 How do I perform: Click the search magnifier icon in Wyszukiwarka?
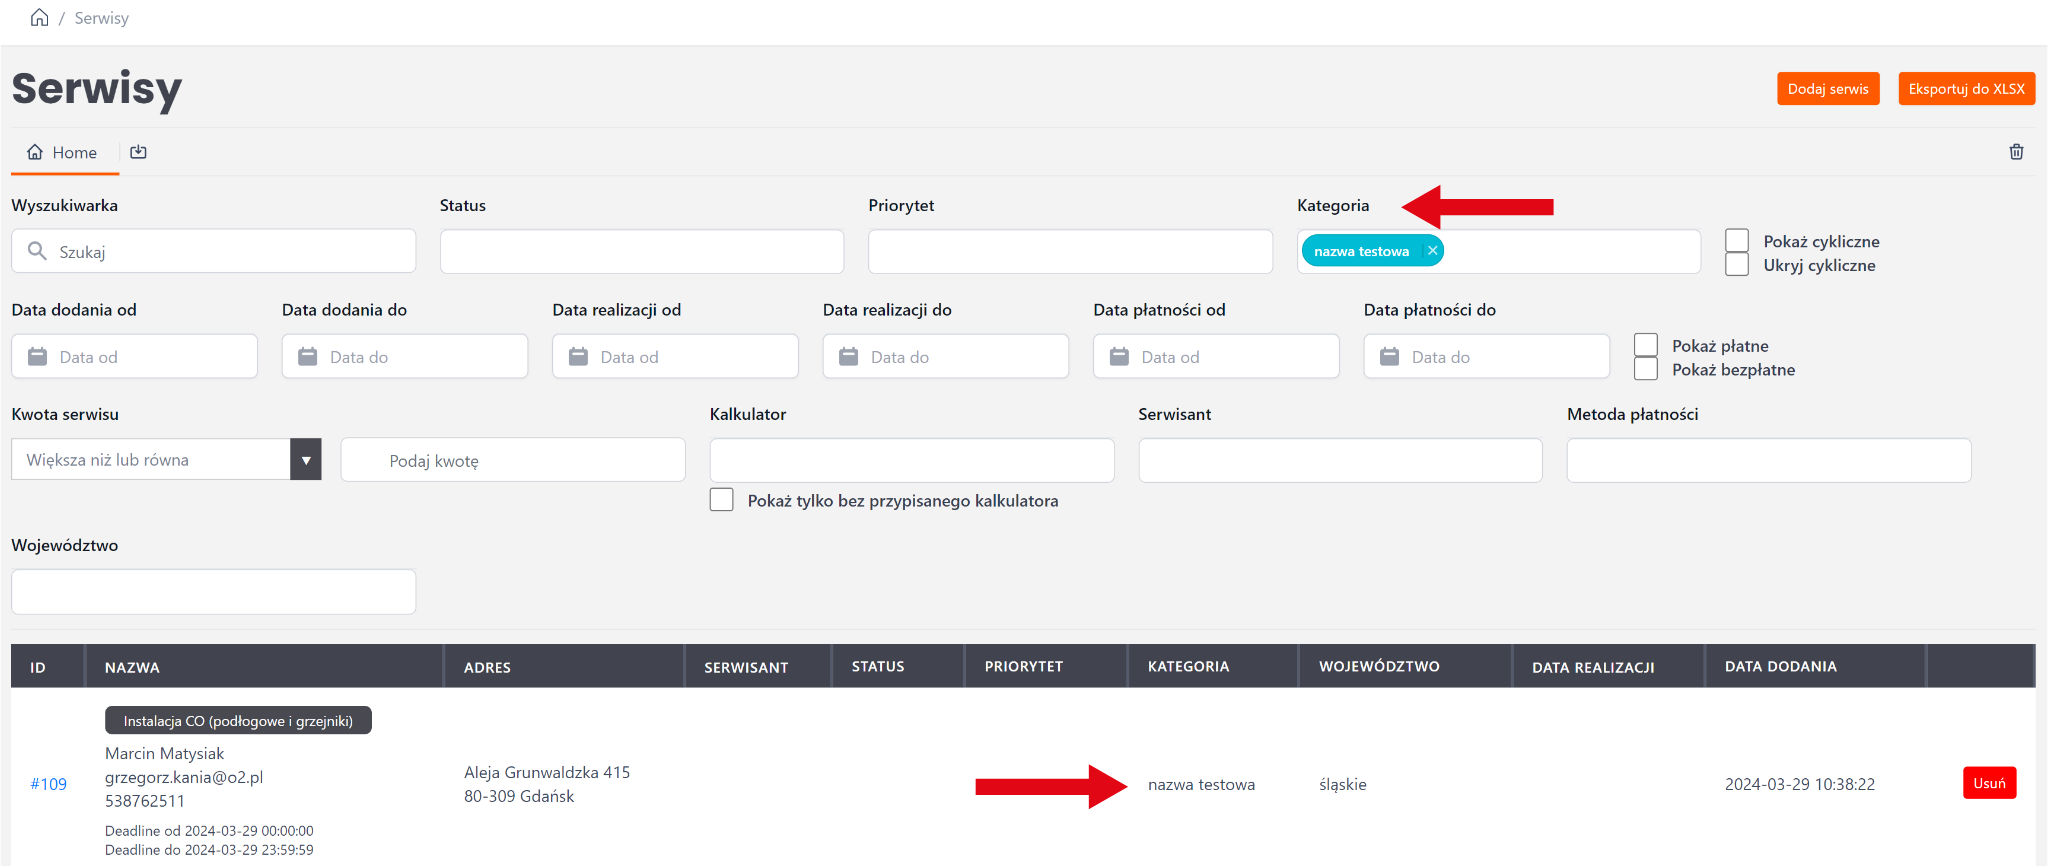[x=37, y=251]
